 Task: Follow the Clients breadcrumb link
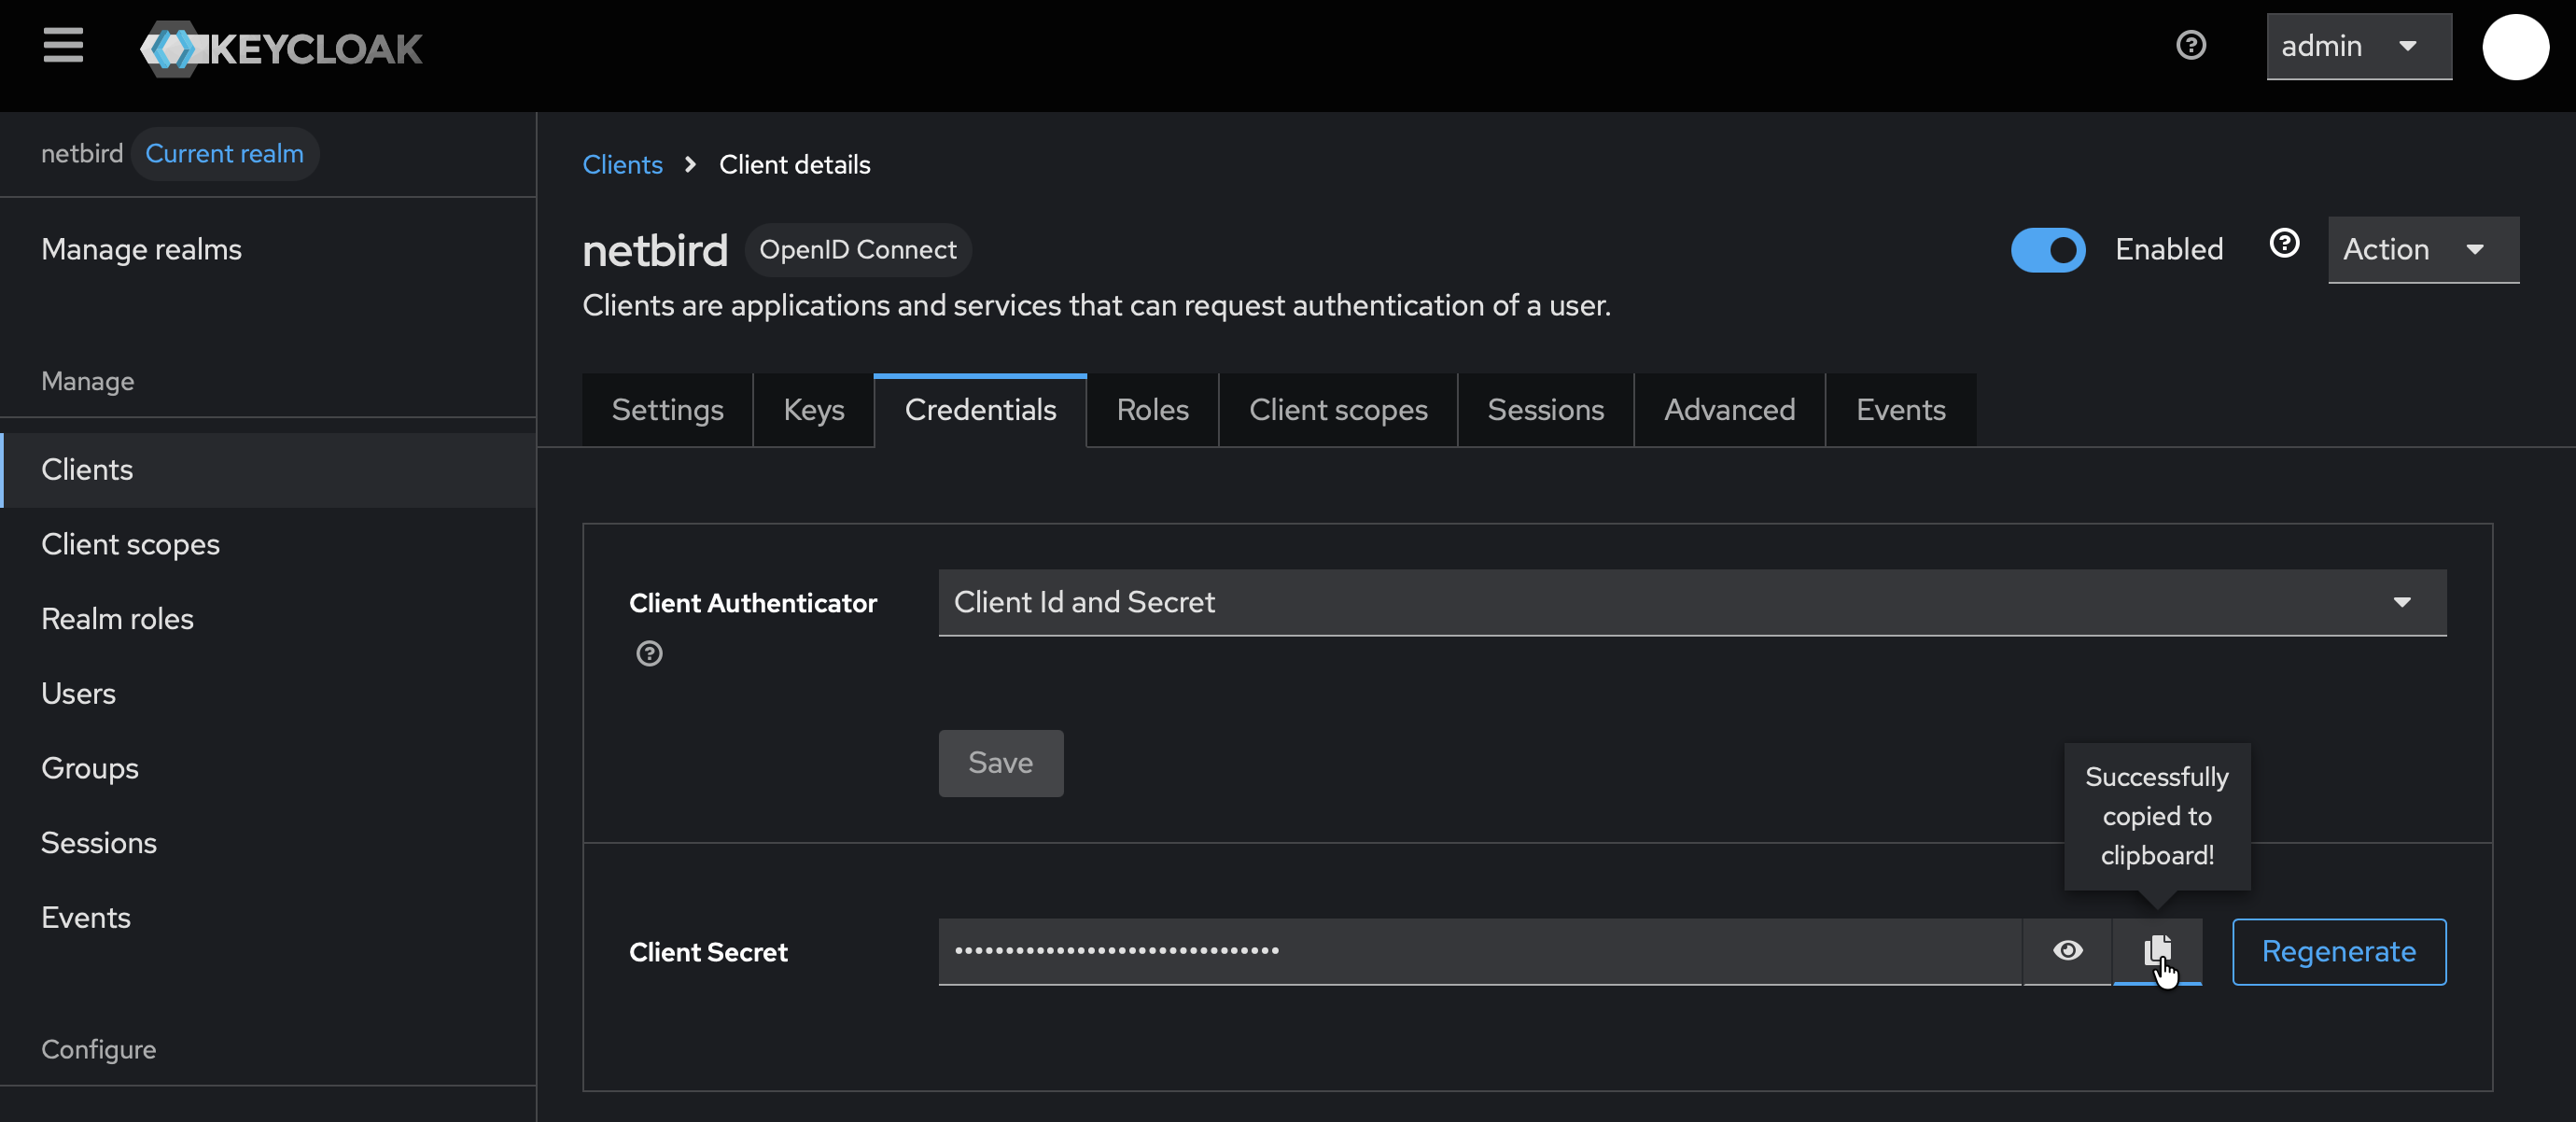pyautogui.click(x=622, y=164)
